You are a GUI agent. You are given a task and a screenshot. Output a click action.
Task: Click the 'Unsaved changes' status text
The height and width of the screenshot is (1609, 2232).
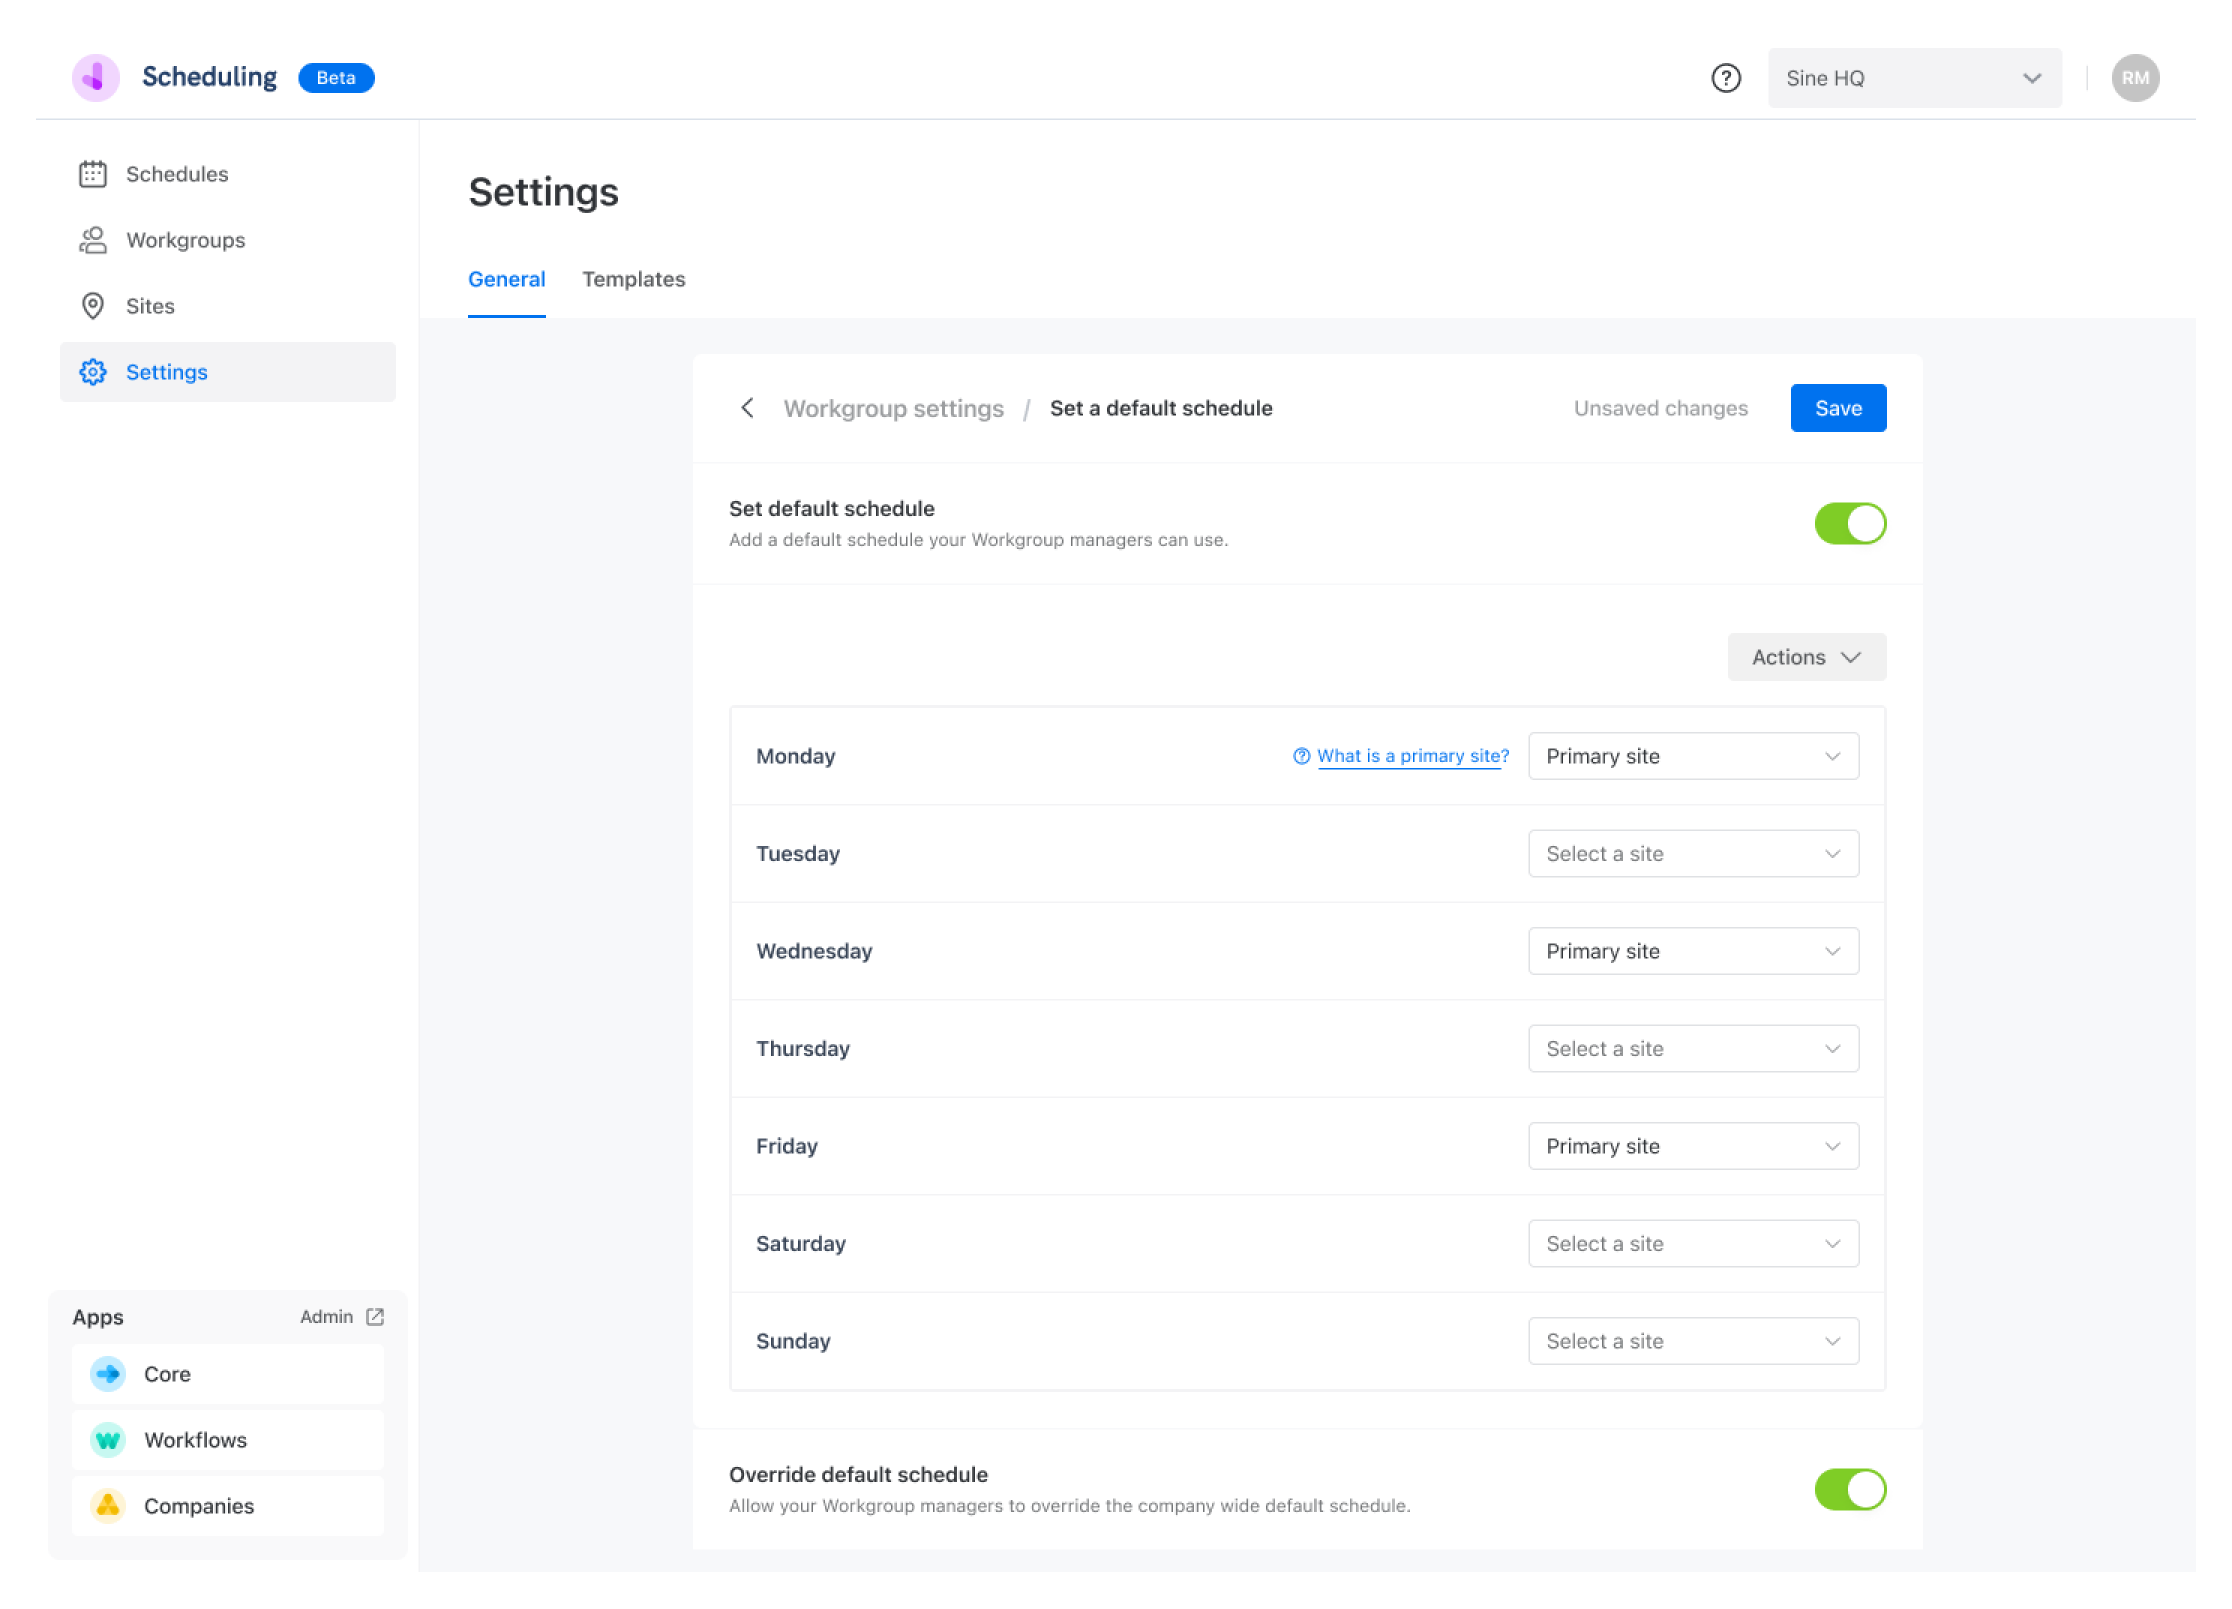[x=1660, y=408]
